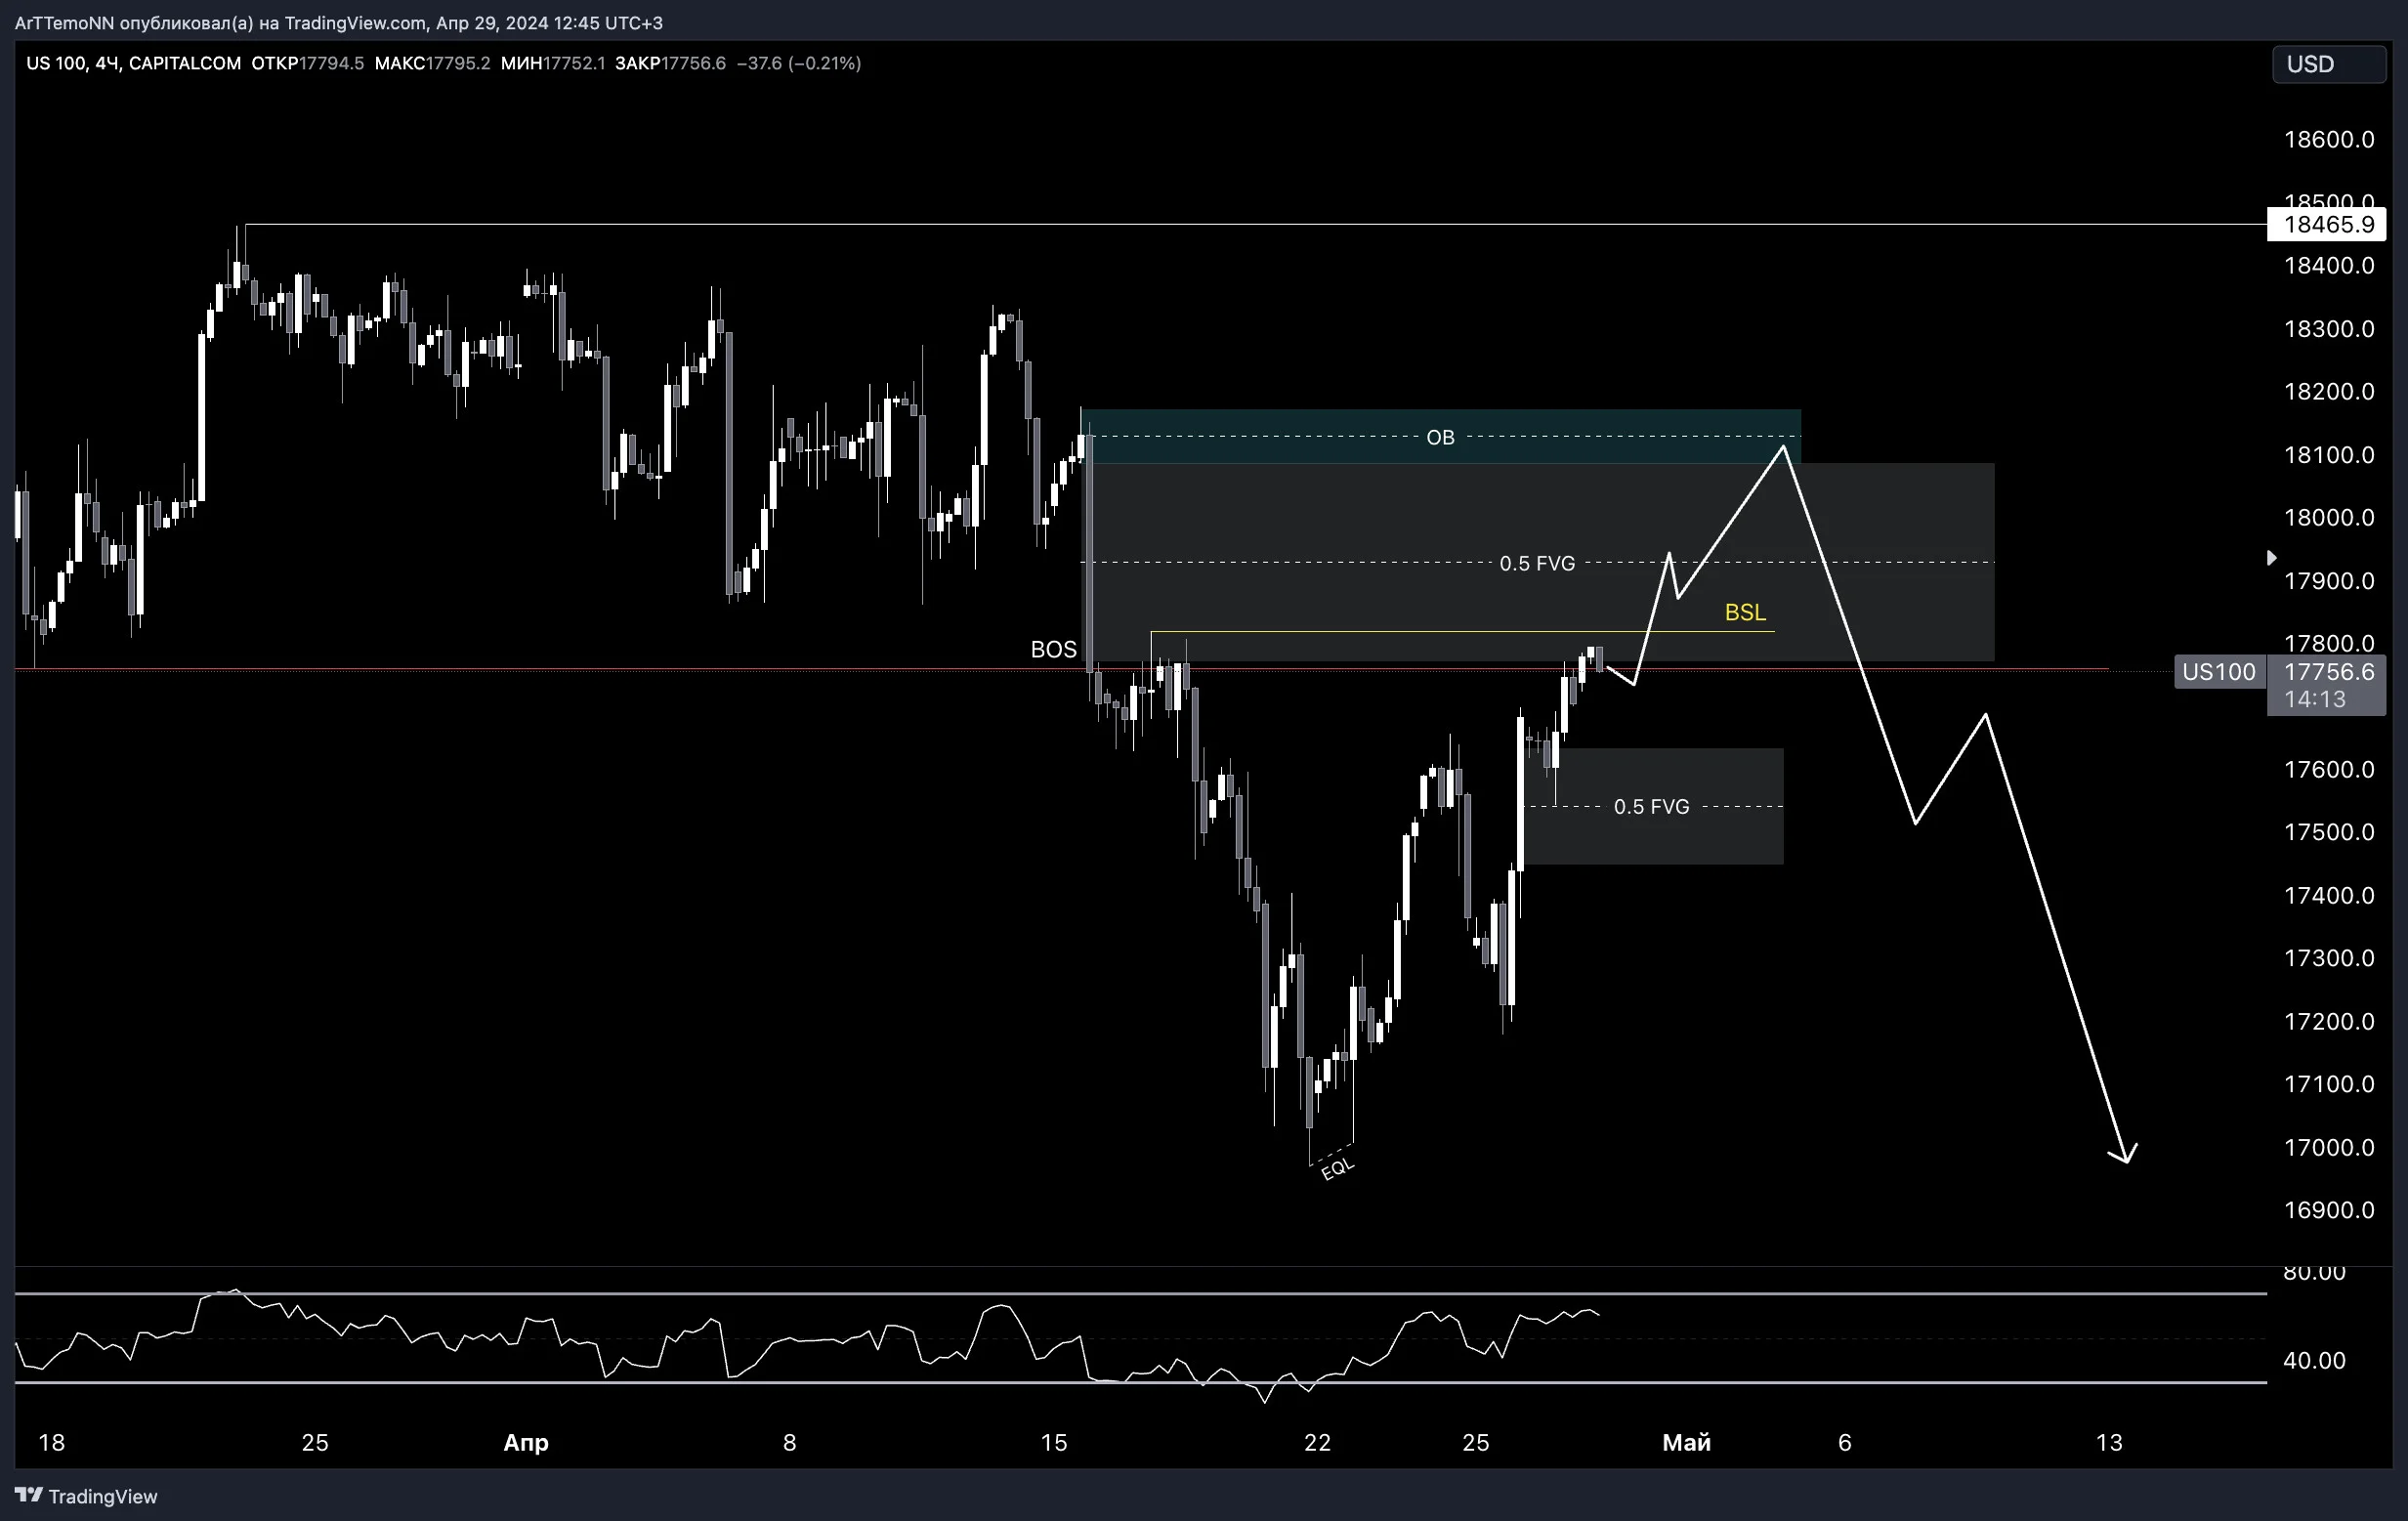The width and height of the screenshot is (2408, 1521).
Task: Open the USD currency selector
Action: (x=2328, y=64)
